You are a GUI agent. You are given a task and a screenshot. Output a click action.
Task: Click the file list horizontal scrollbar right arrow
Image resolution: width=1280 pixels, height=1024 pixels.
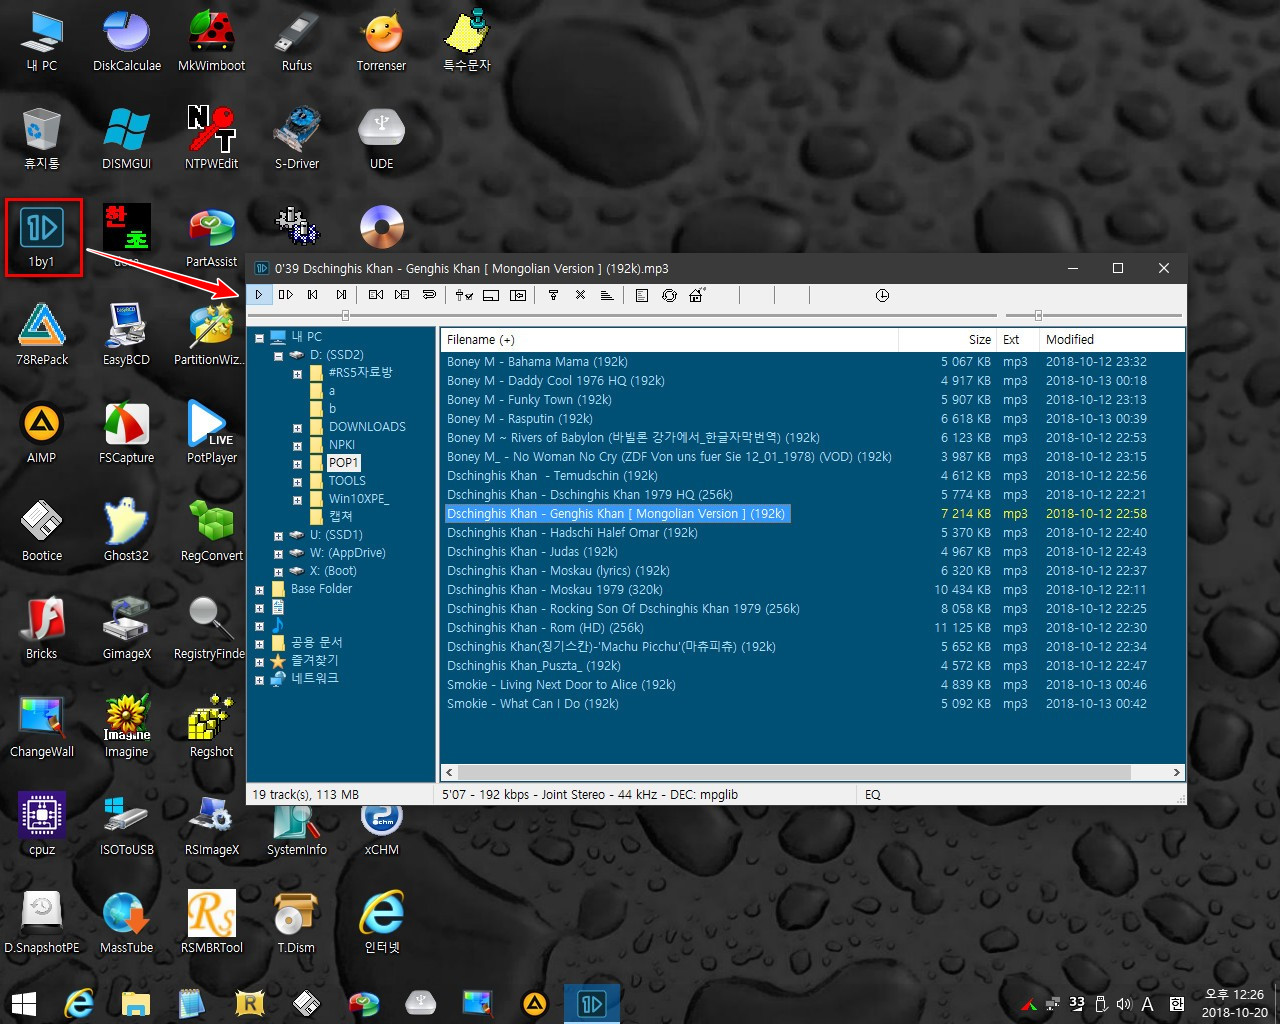pos(1176,772)
